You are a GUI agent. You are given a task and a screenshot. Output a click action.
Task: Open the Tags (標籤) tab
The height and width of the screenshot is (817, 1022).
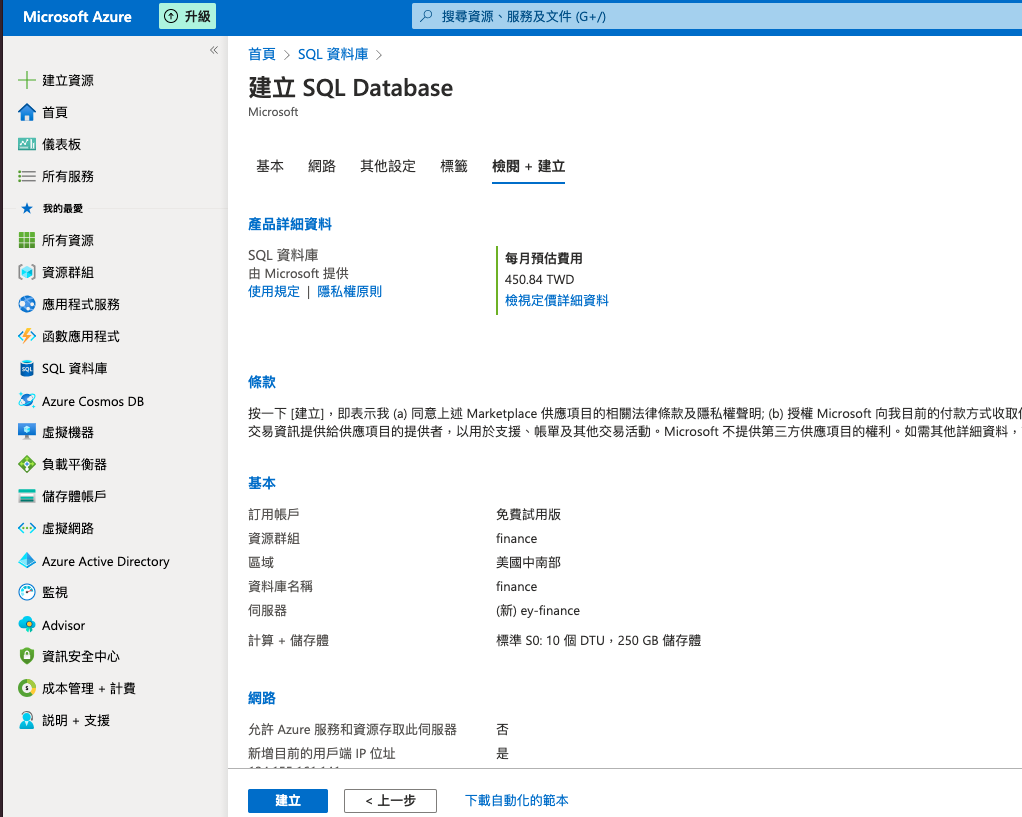coord(454,166)
